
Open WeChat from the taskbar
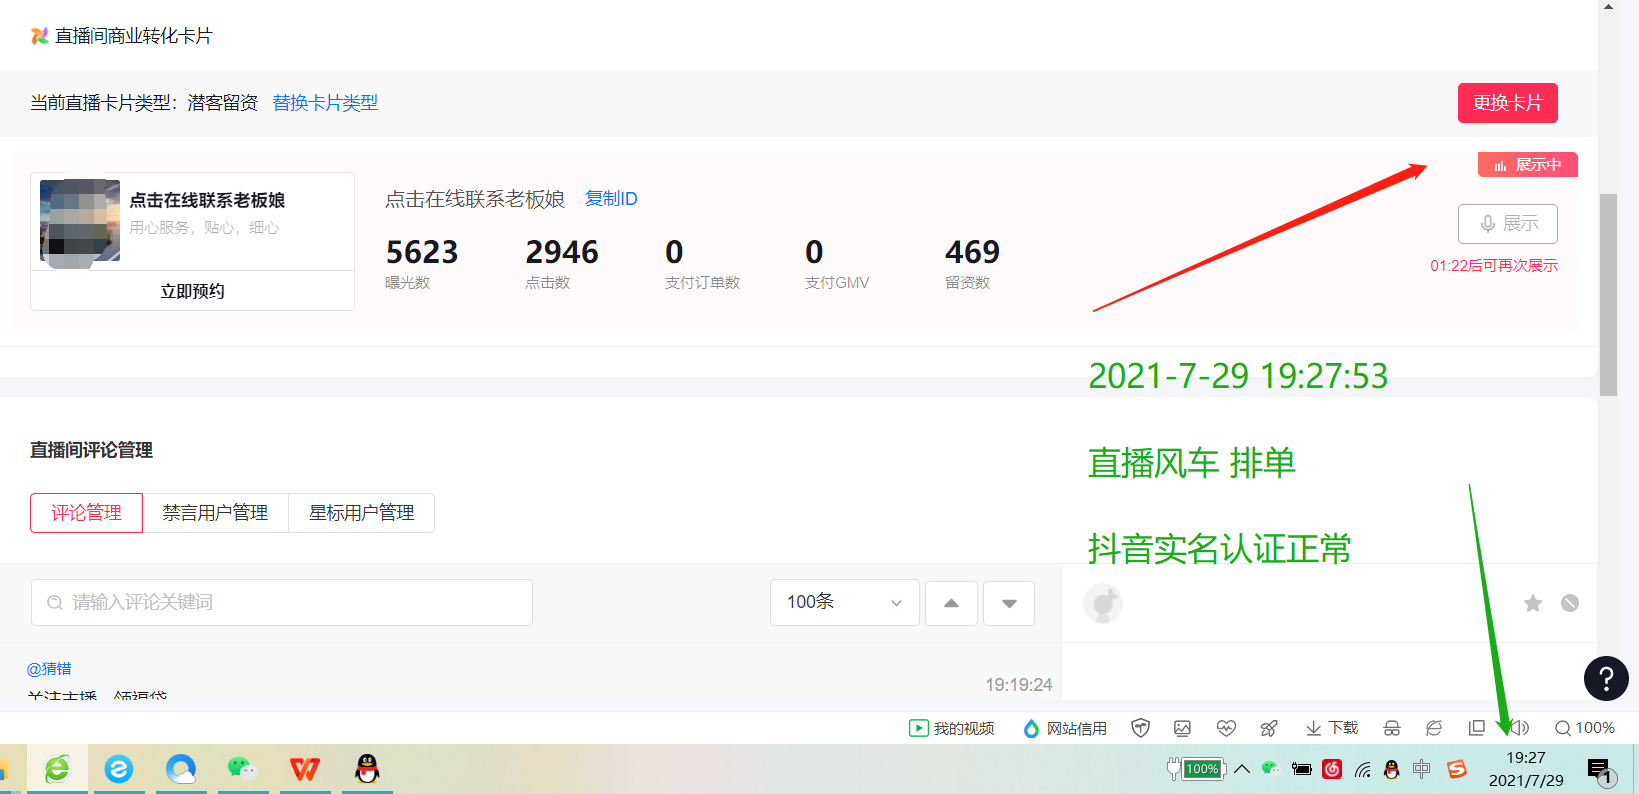242,769
